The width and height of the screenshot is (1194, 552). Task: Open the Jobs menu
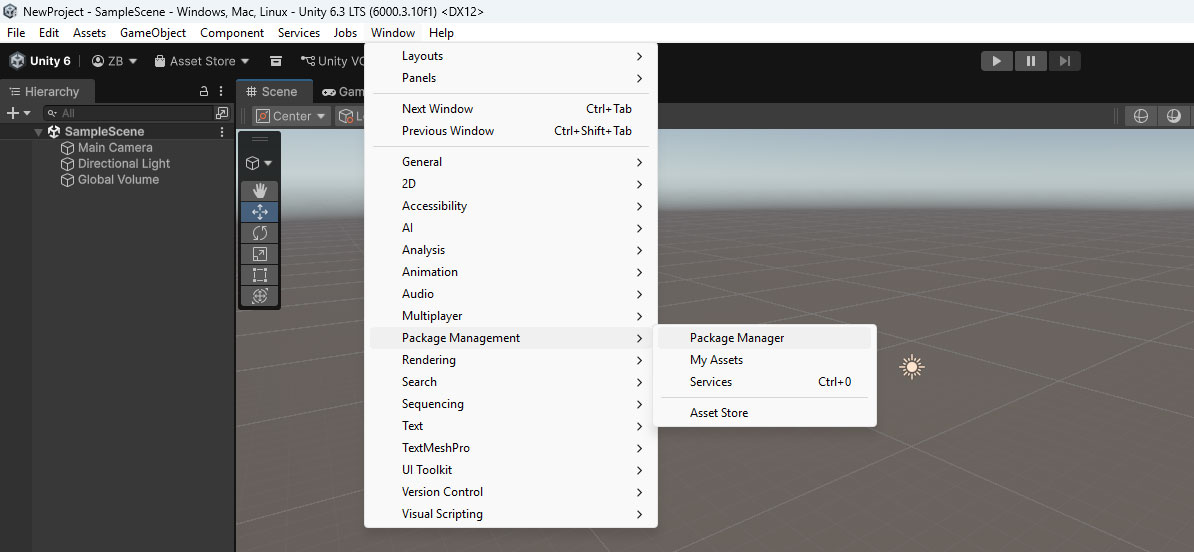[x=345, y=33]
